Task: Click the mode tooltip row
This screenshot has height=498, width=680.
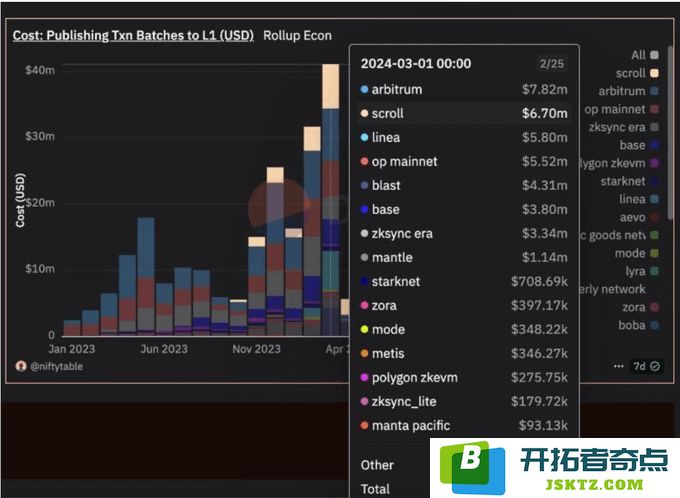Action: 464,329
